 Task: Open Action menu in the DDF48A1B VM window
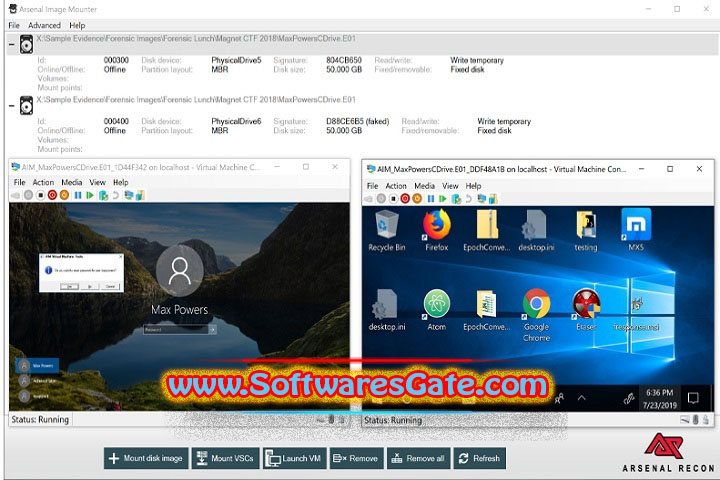396,186
